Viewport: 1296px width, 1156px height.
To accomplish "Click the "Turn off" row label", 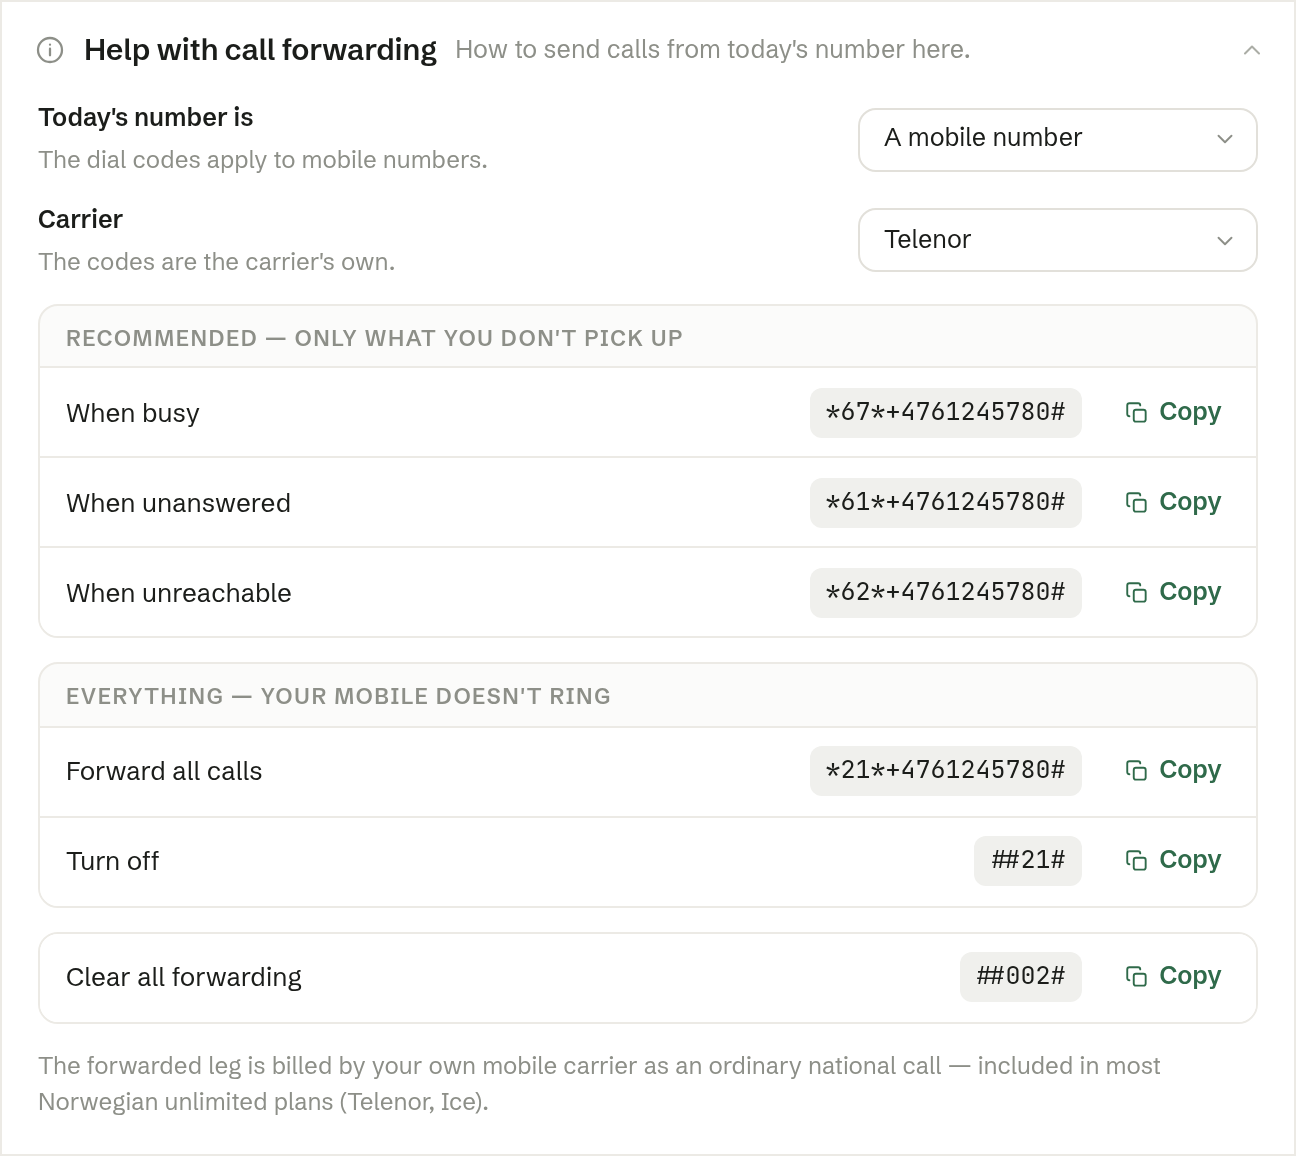I will [112, 861].
